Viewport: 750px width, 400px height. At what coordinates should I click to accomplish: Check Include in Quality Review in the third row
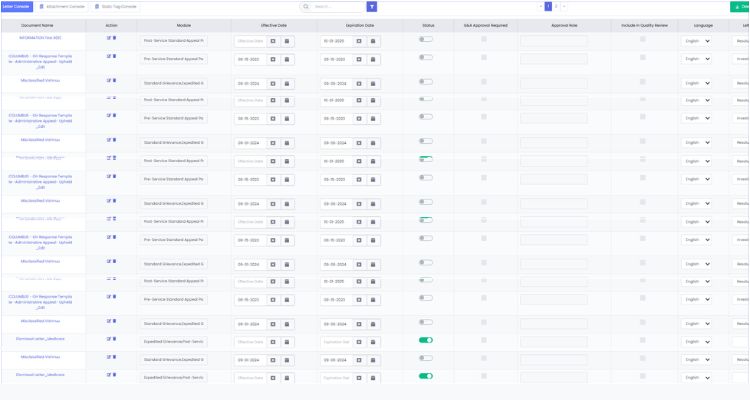pyautogui.click(x=643, y=81)
